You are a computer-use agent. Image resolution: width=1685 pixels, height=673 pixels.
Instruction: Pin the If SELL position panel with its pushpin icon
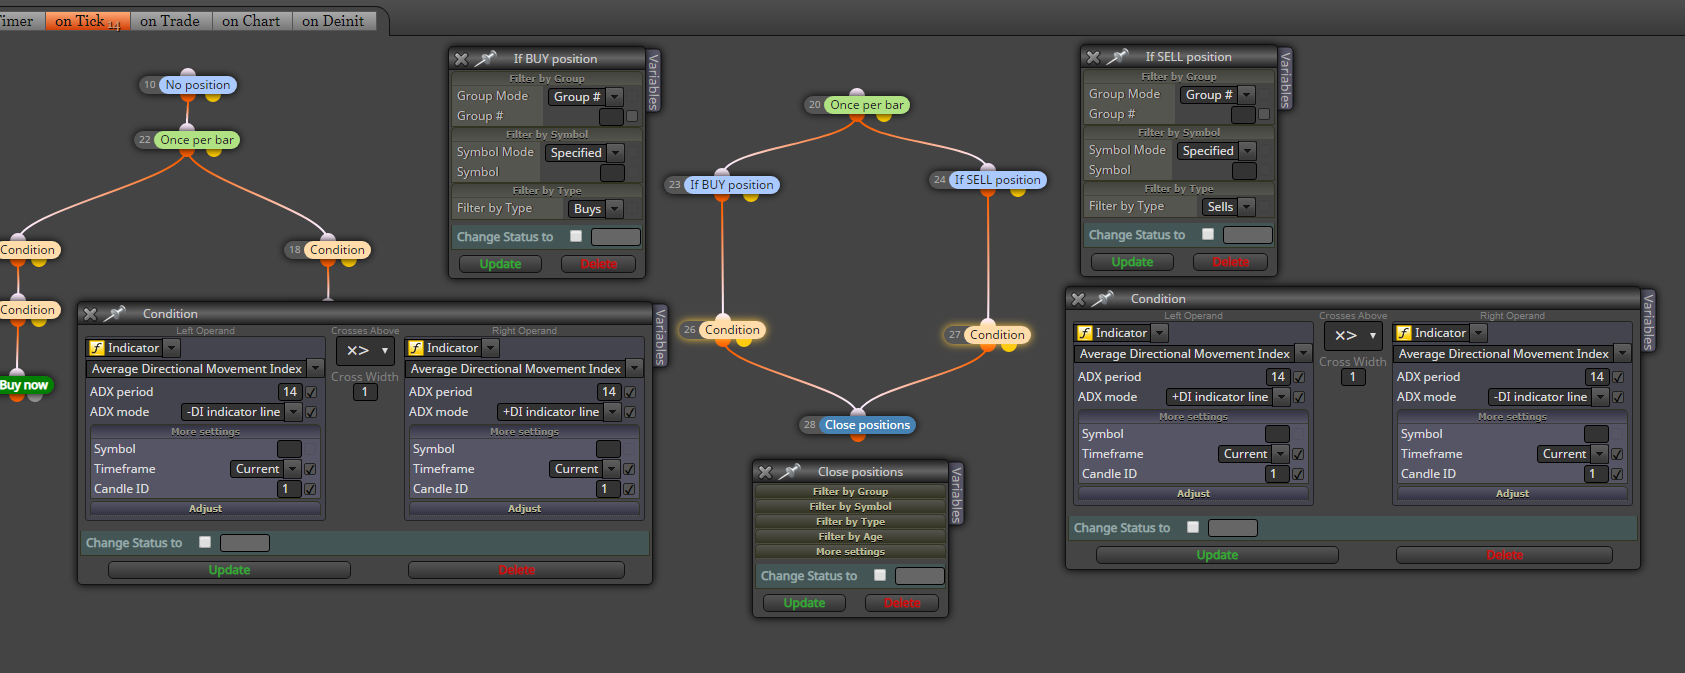(1117, 57)
